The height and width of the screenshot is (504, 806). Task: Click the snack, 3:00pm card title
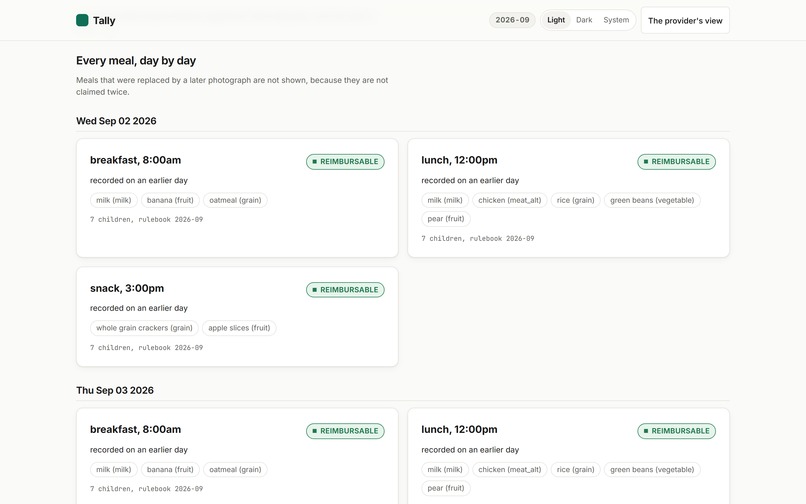click(127, 289)
